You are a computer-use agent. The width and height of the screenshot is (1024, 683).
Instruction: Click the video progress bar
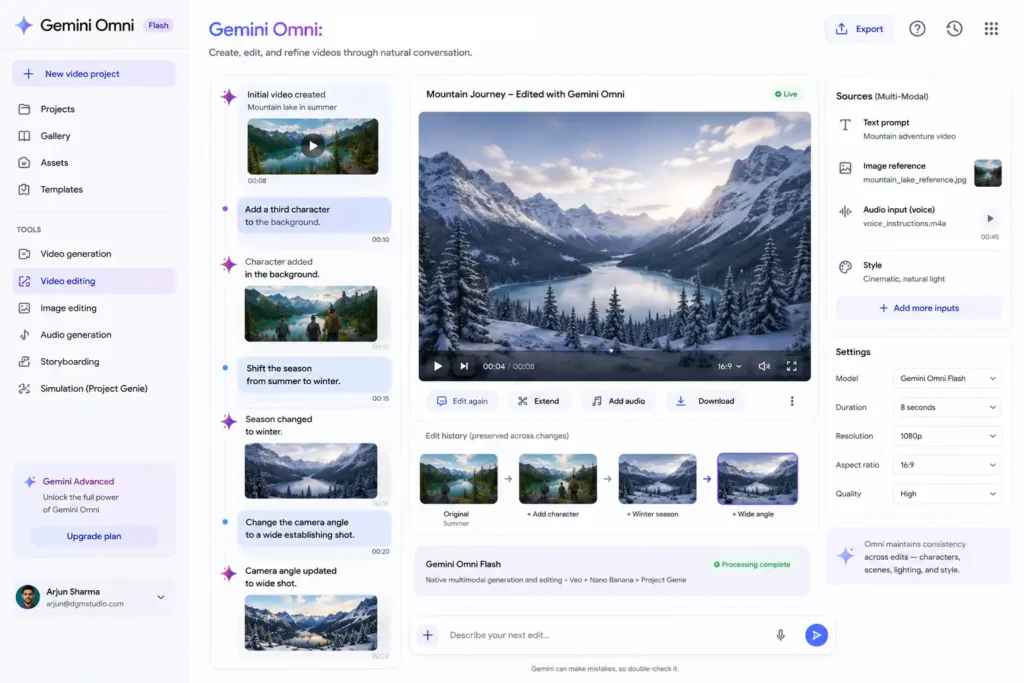click(615, 351)
